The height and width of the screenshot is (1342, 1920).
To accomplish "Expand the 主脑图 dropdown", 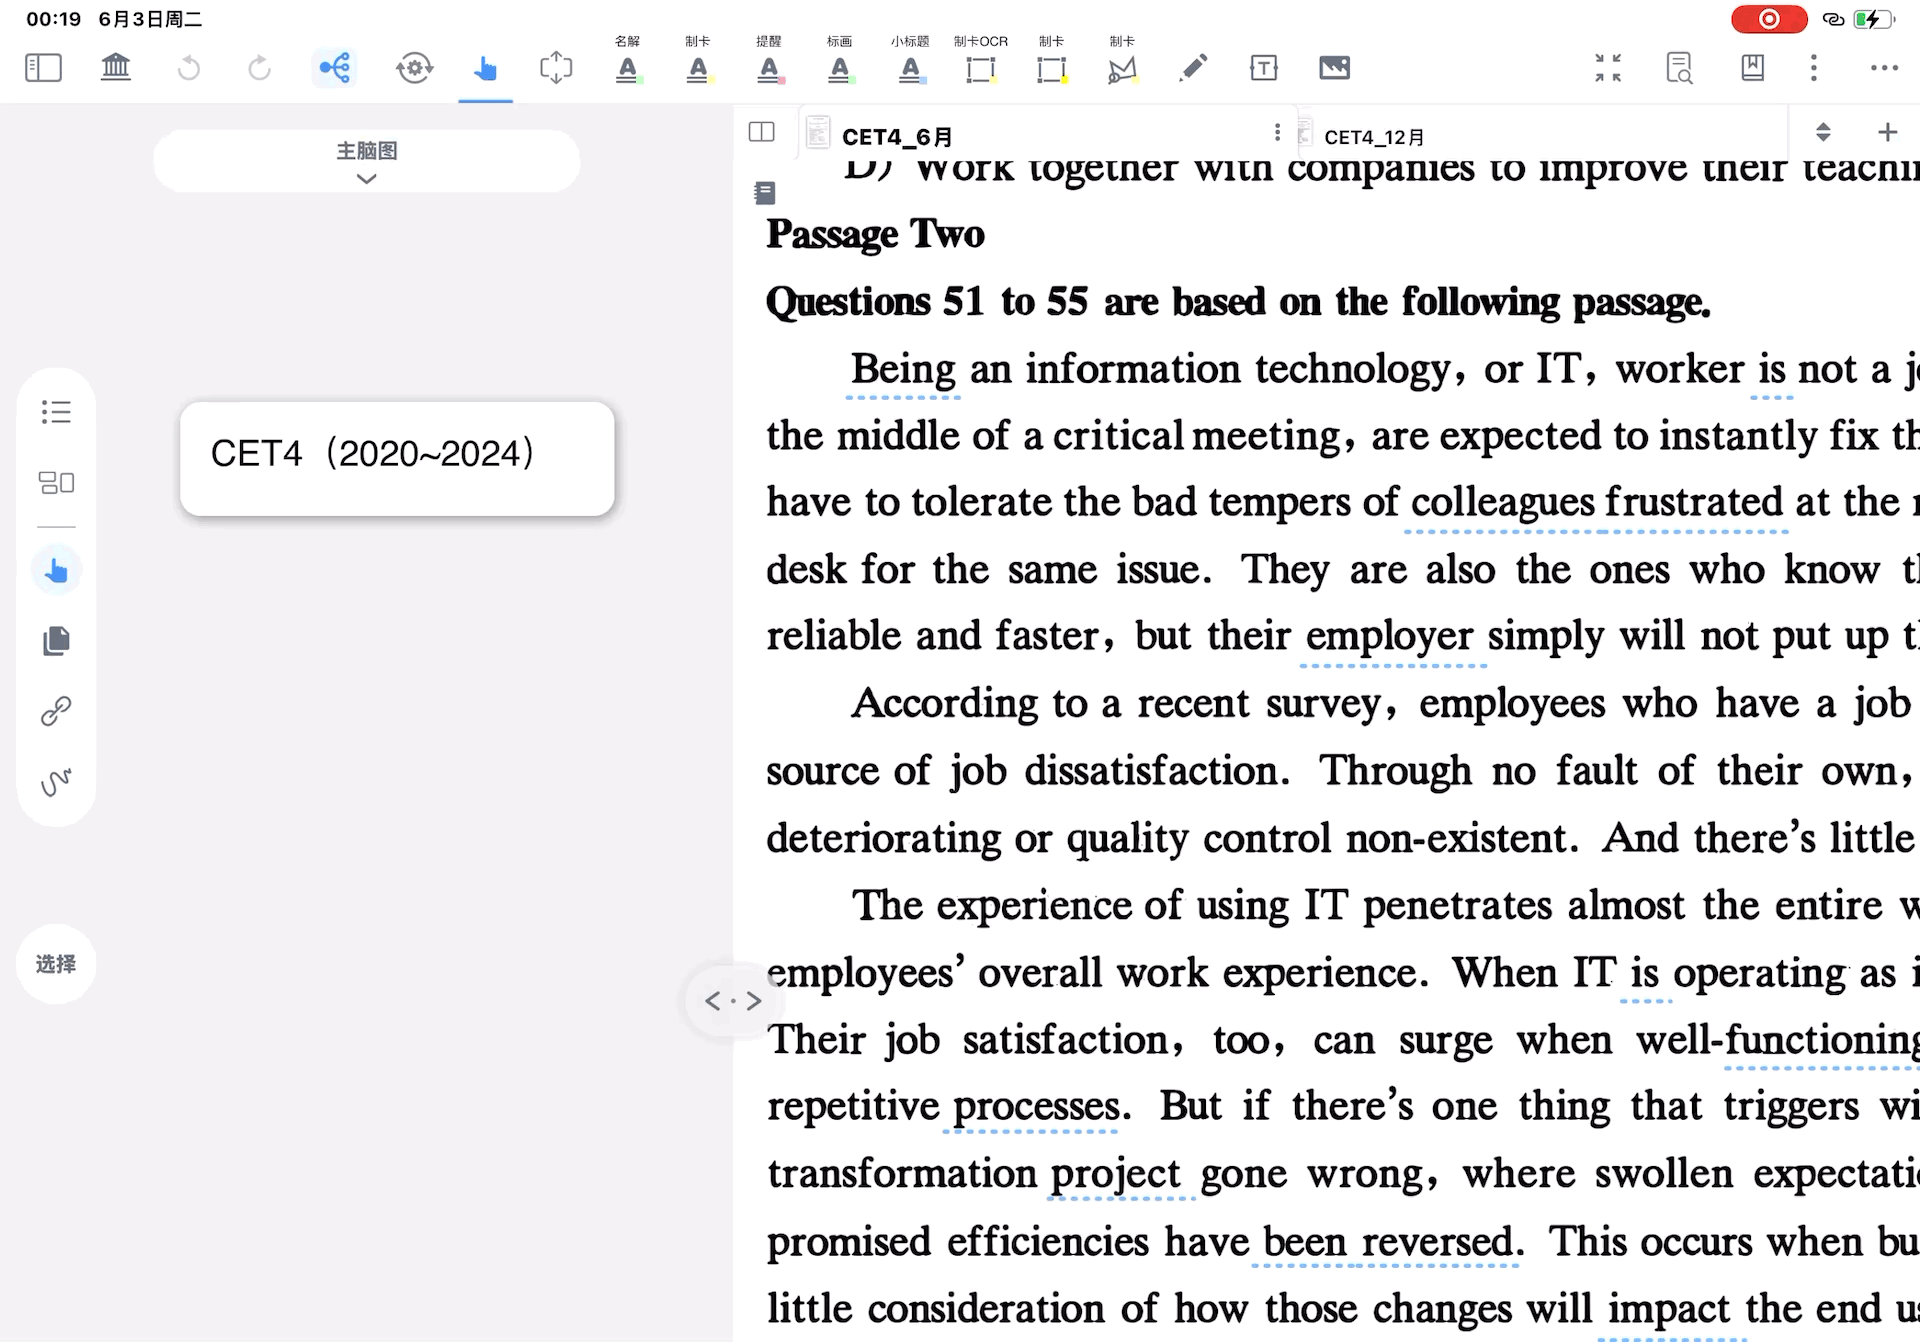I will point(367,161).
